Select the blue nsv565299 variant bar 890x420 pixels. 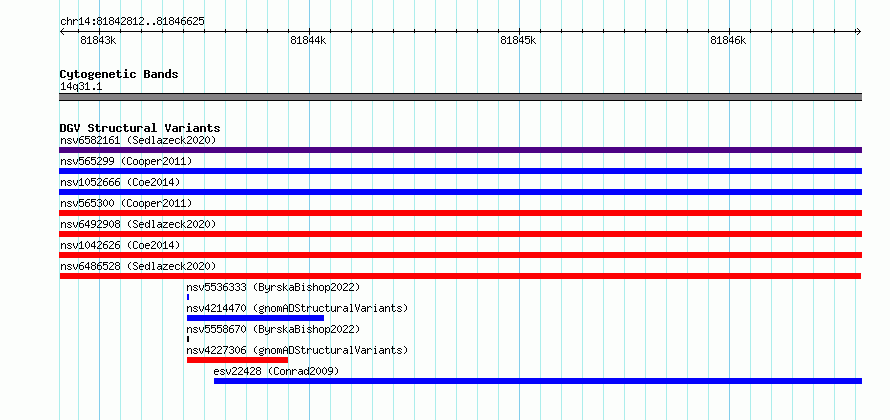tap(460, 171)
